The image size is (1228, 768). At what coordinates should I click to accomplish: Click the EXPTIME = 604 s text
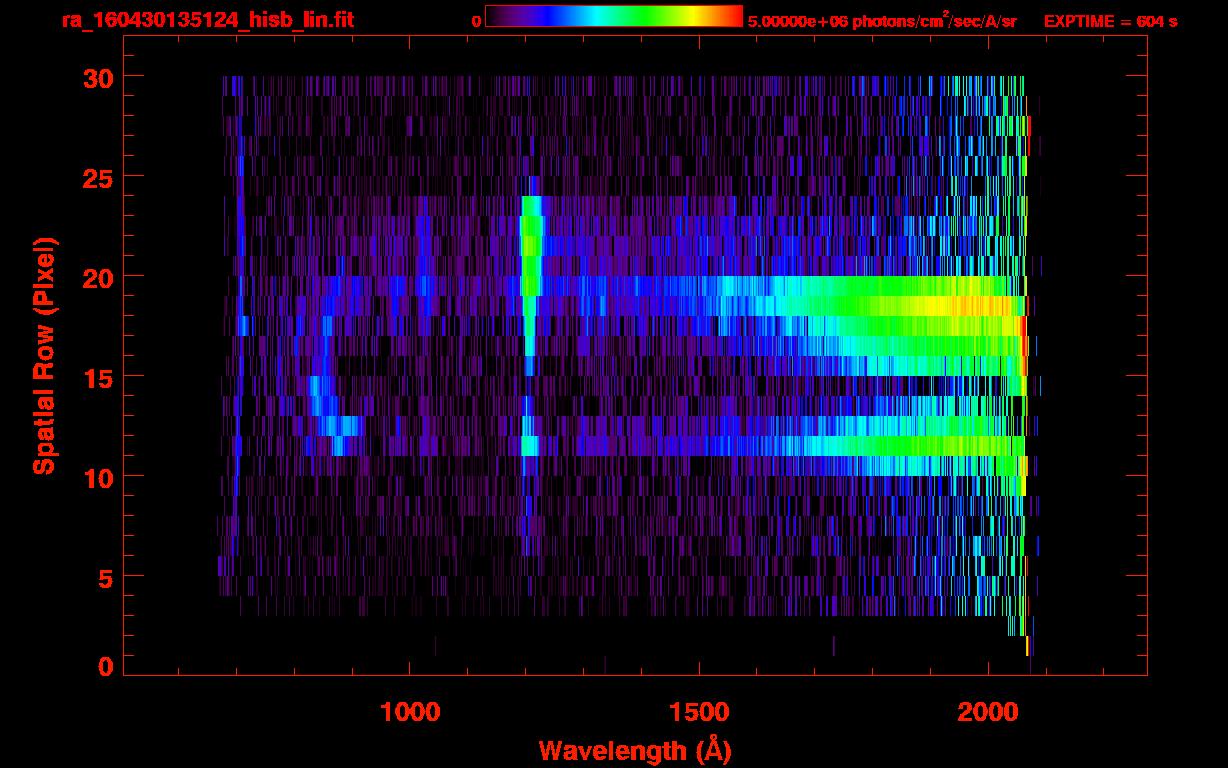[x=1110, y=21]
